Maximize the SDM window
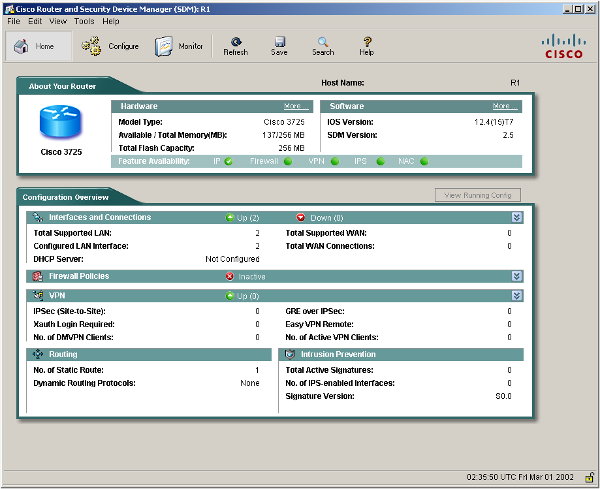The image size is (600, 489). (579, 9)
